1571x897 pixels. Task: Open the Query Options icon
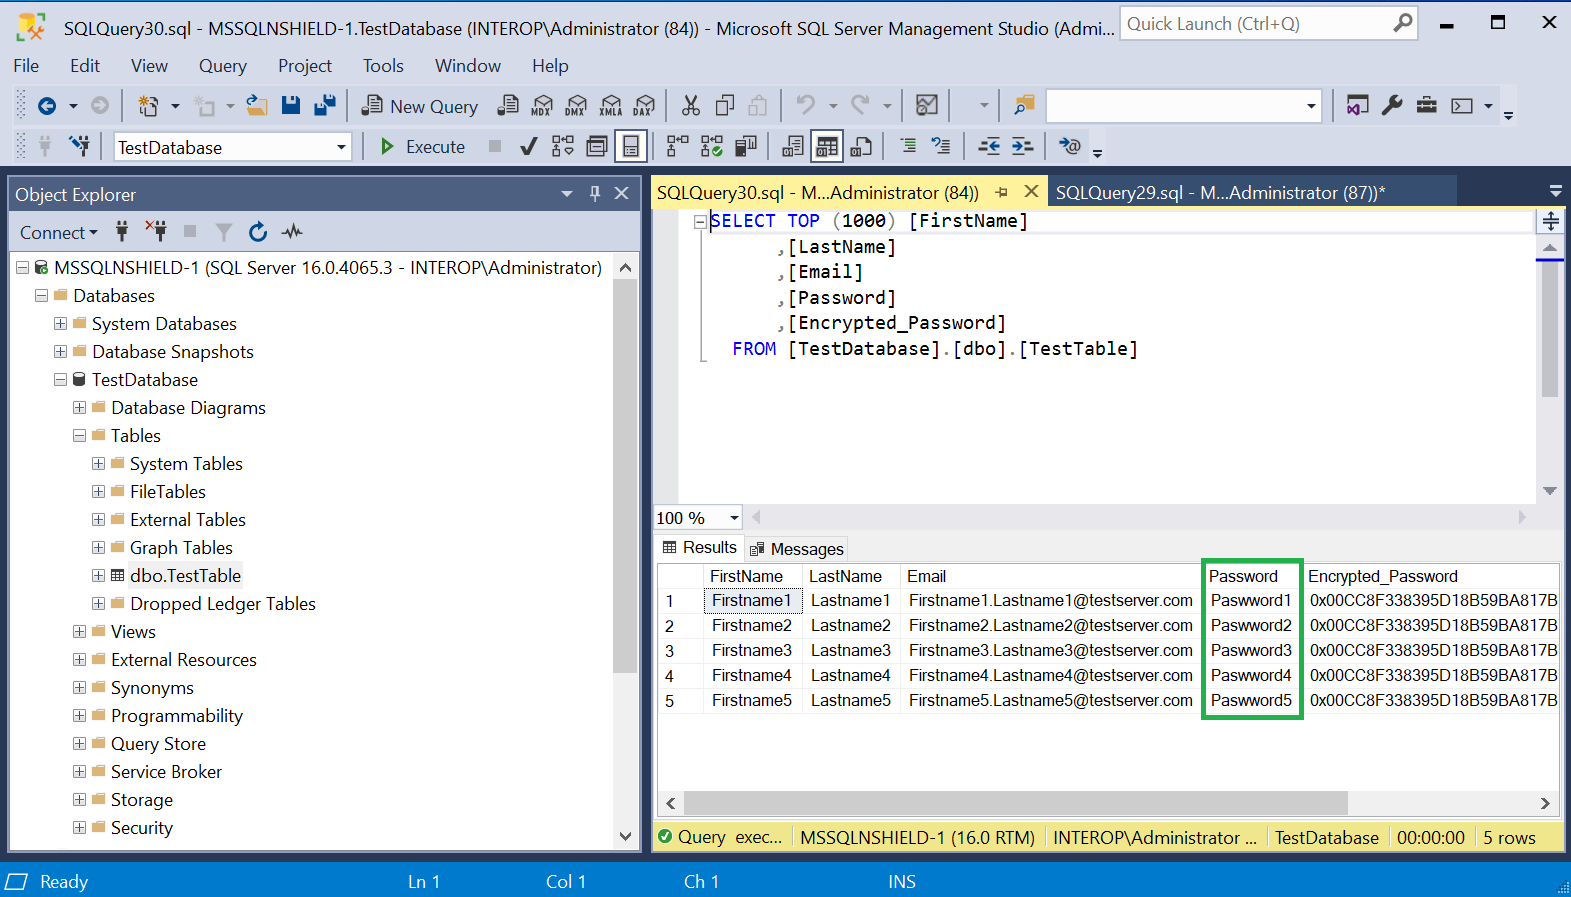click(597, 147)
